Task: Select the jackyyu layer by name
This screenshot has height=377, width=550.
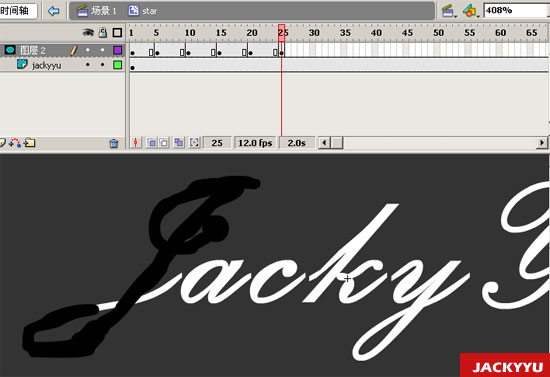Action: 46,66
